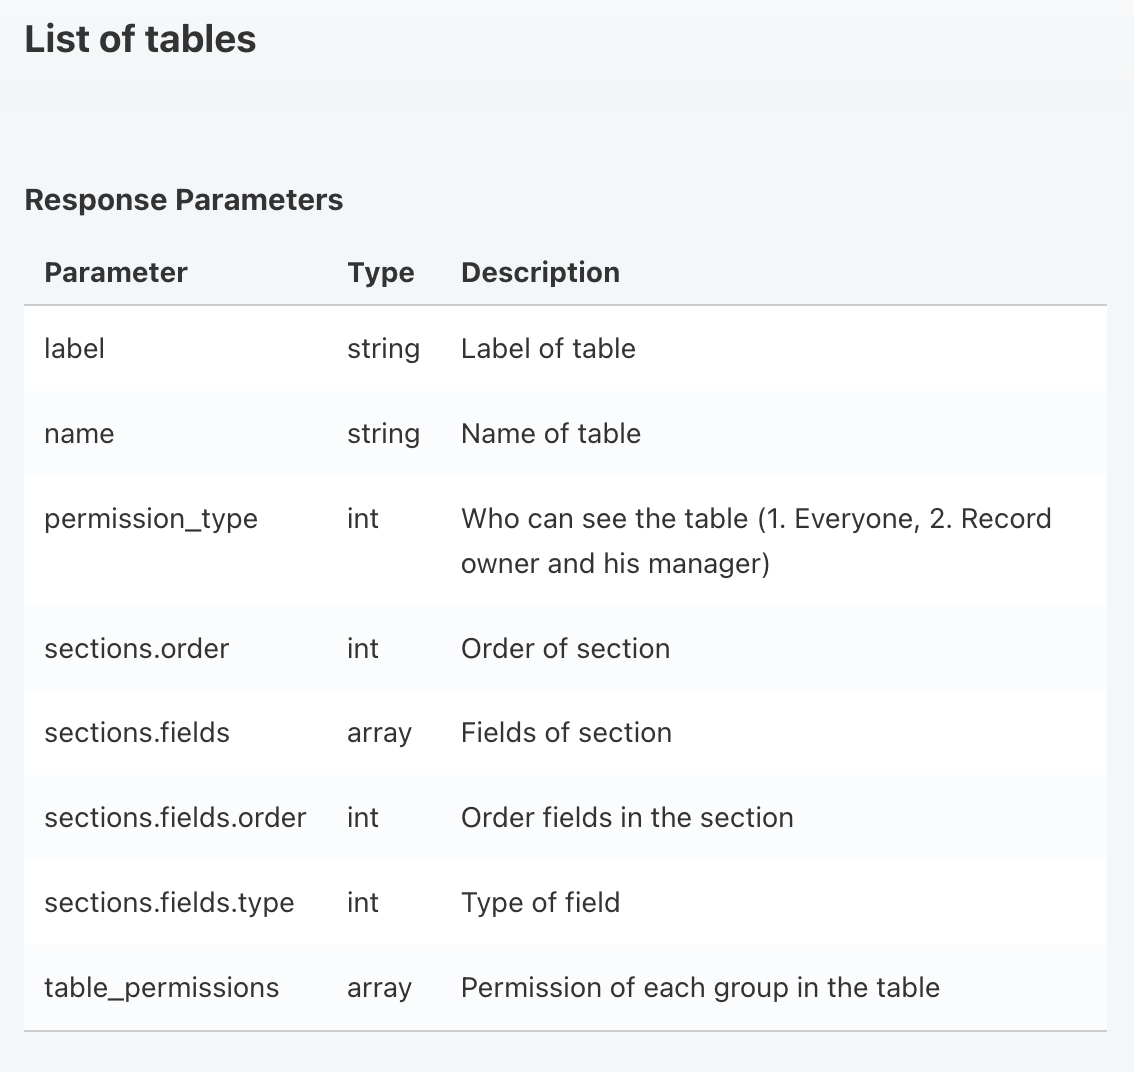Viewport: 1134px width, 1072px height.
Task: Click the "sections.fields.order" parameter name
Action: coord(175,818)
